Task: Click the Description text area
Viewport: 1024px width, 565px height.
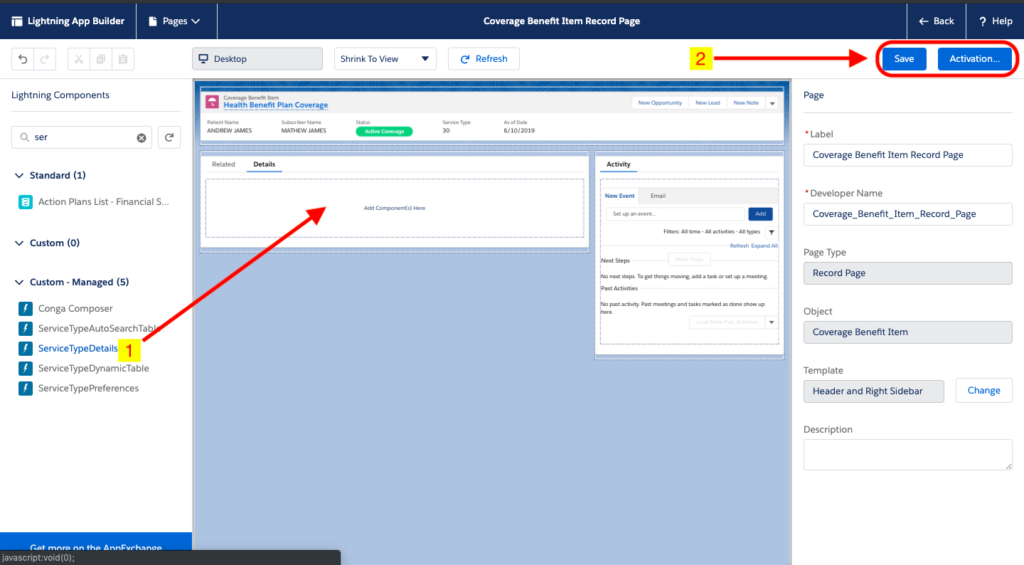Action: [908, 454]
